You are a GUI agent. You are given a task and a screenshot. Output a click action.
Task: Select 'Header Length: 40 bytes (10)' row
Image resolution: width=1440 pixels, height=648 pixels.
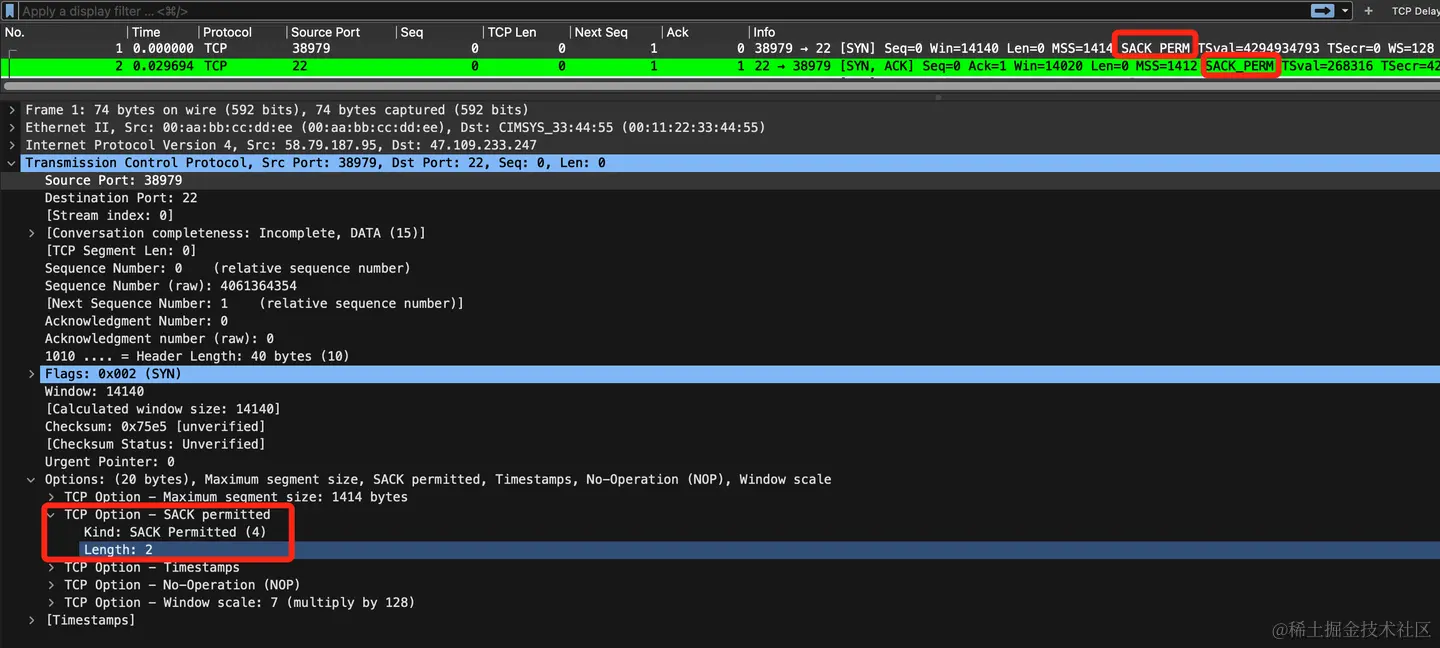(x=720, y=356)
